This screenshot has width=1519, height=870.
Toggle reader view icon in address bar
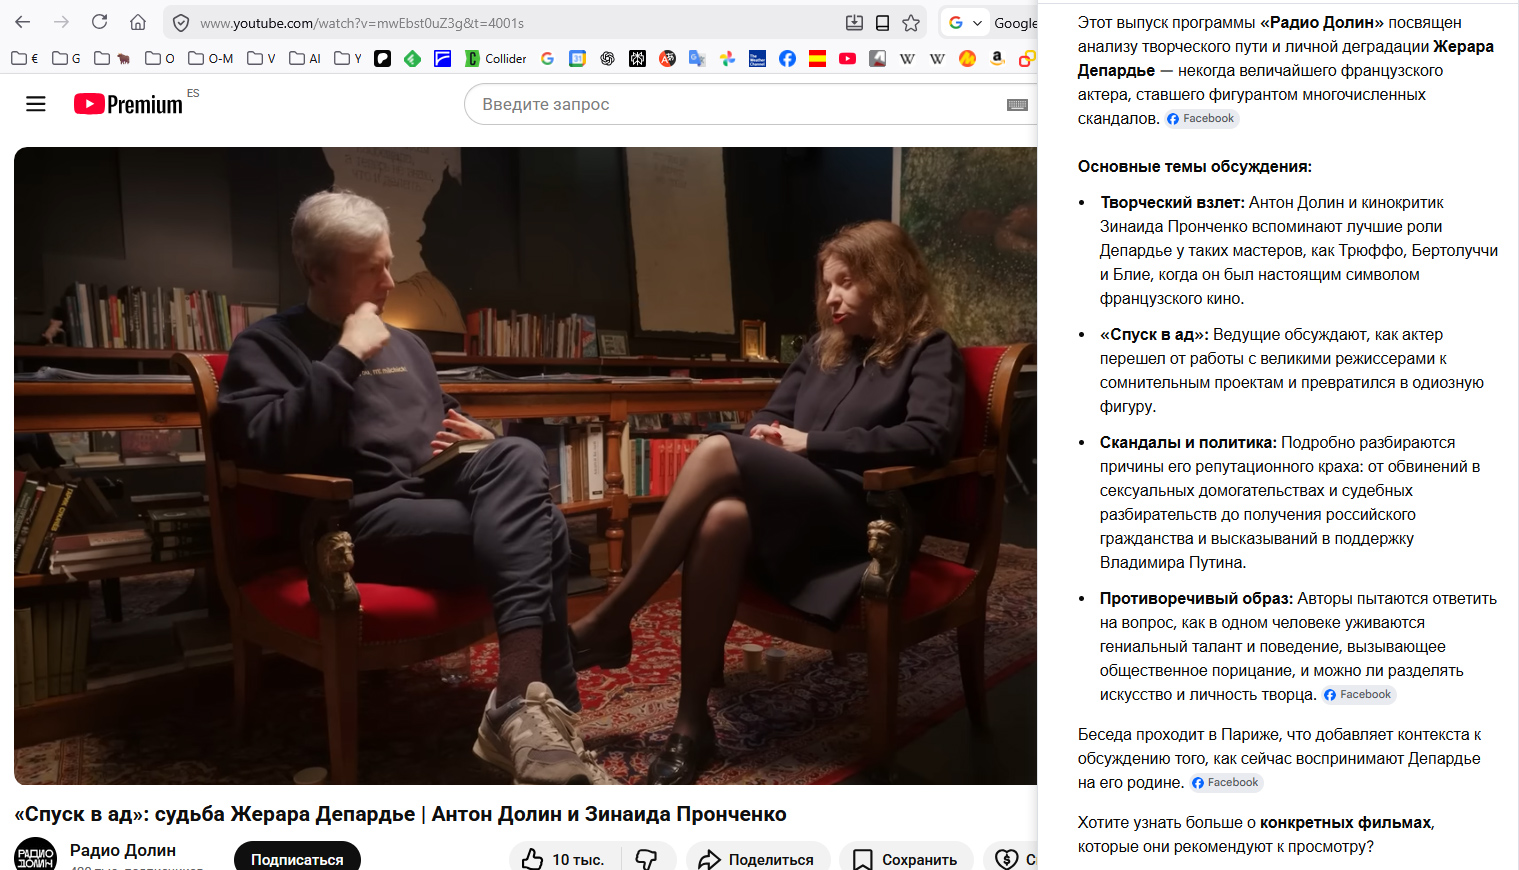tap(882, 23)
